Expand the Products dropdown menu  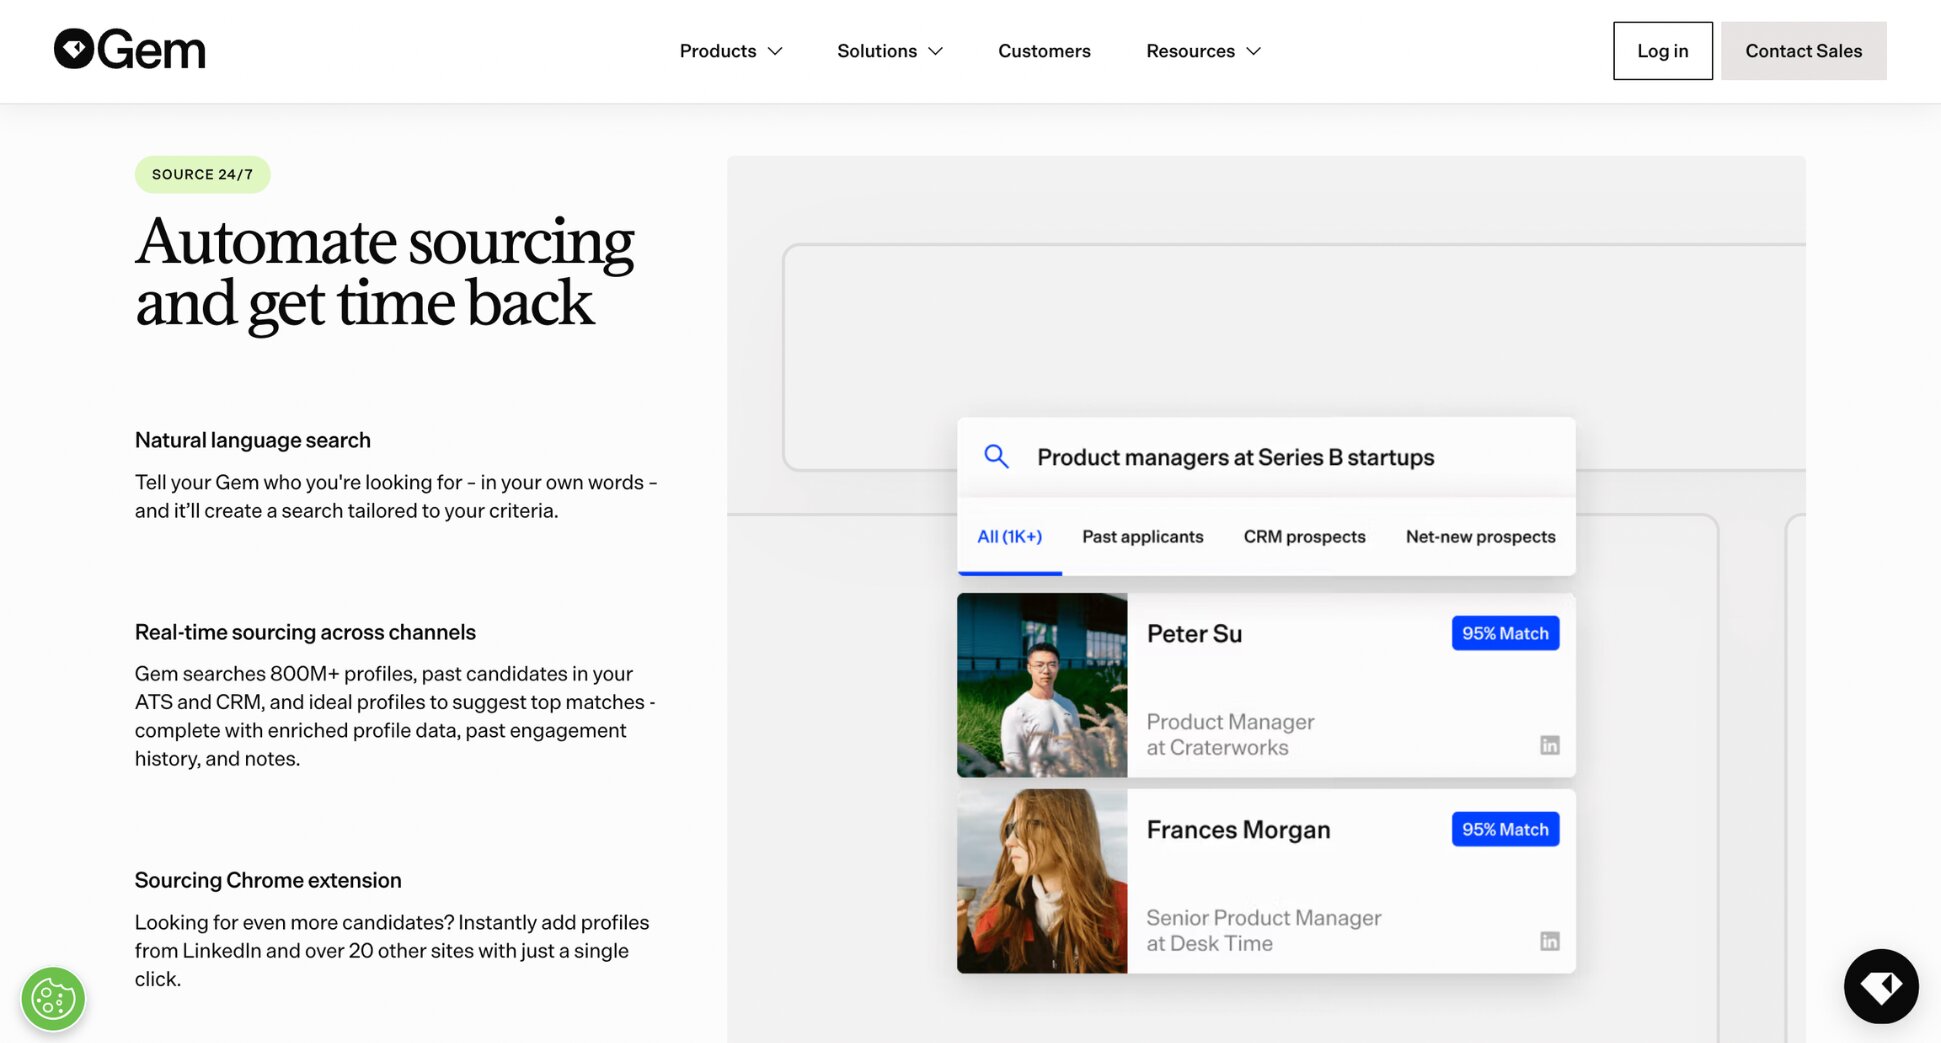(731, 51)
